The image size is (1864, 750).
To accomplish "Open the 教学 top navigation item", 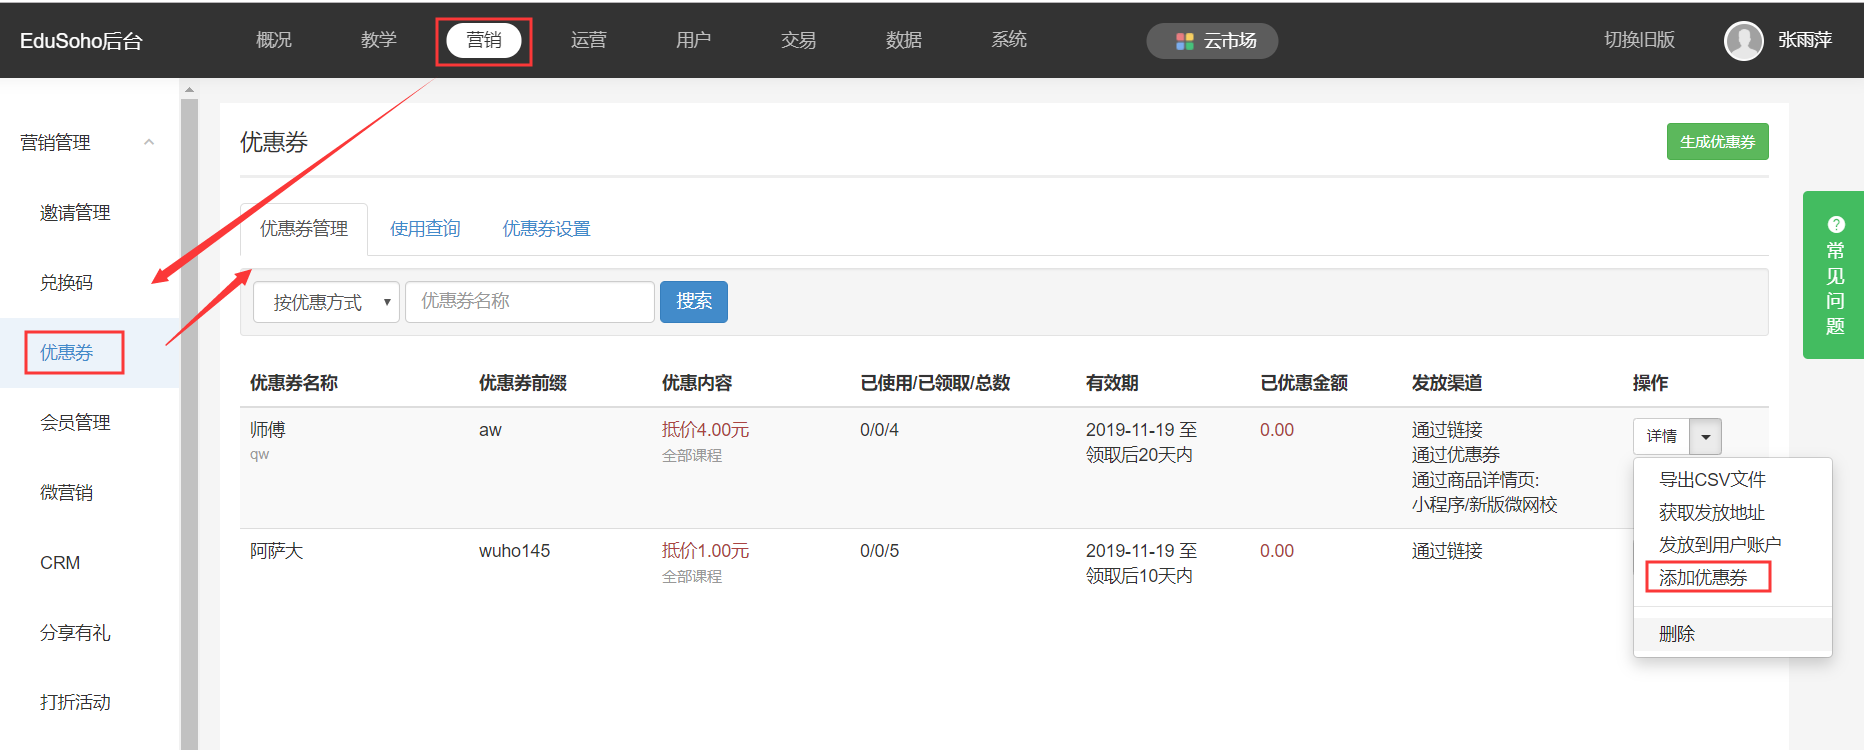I will click(x=378, y=40).
